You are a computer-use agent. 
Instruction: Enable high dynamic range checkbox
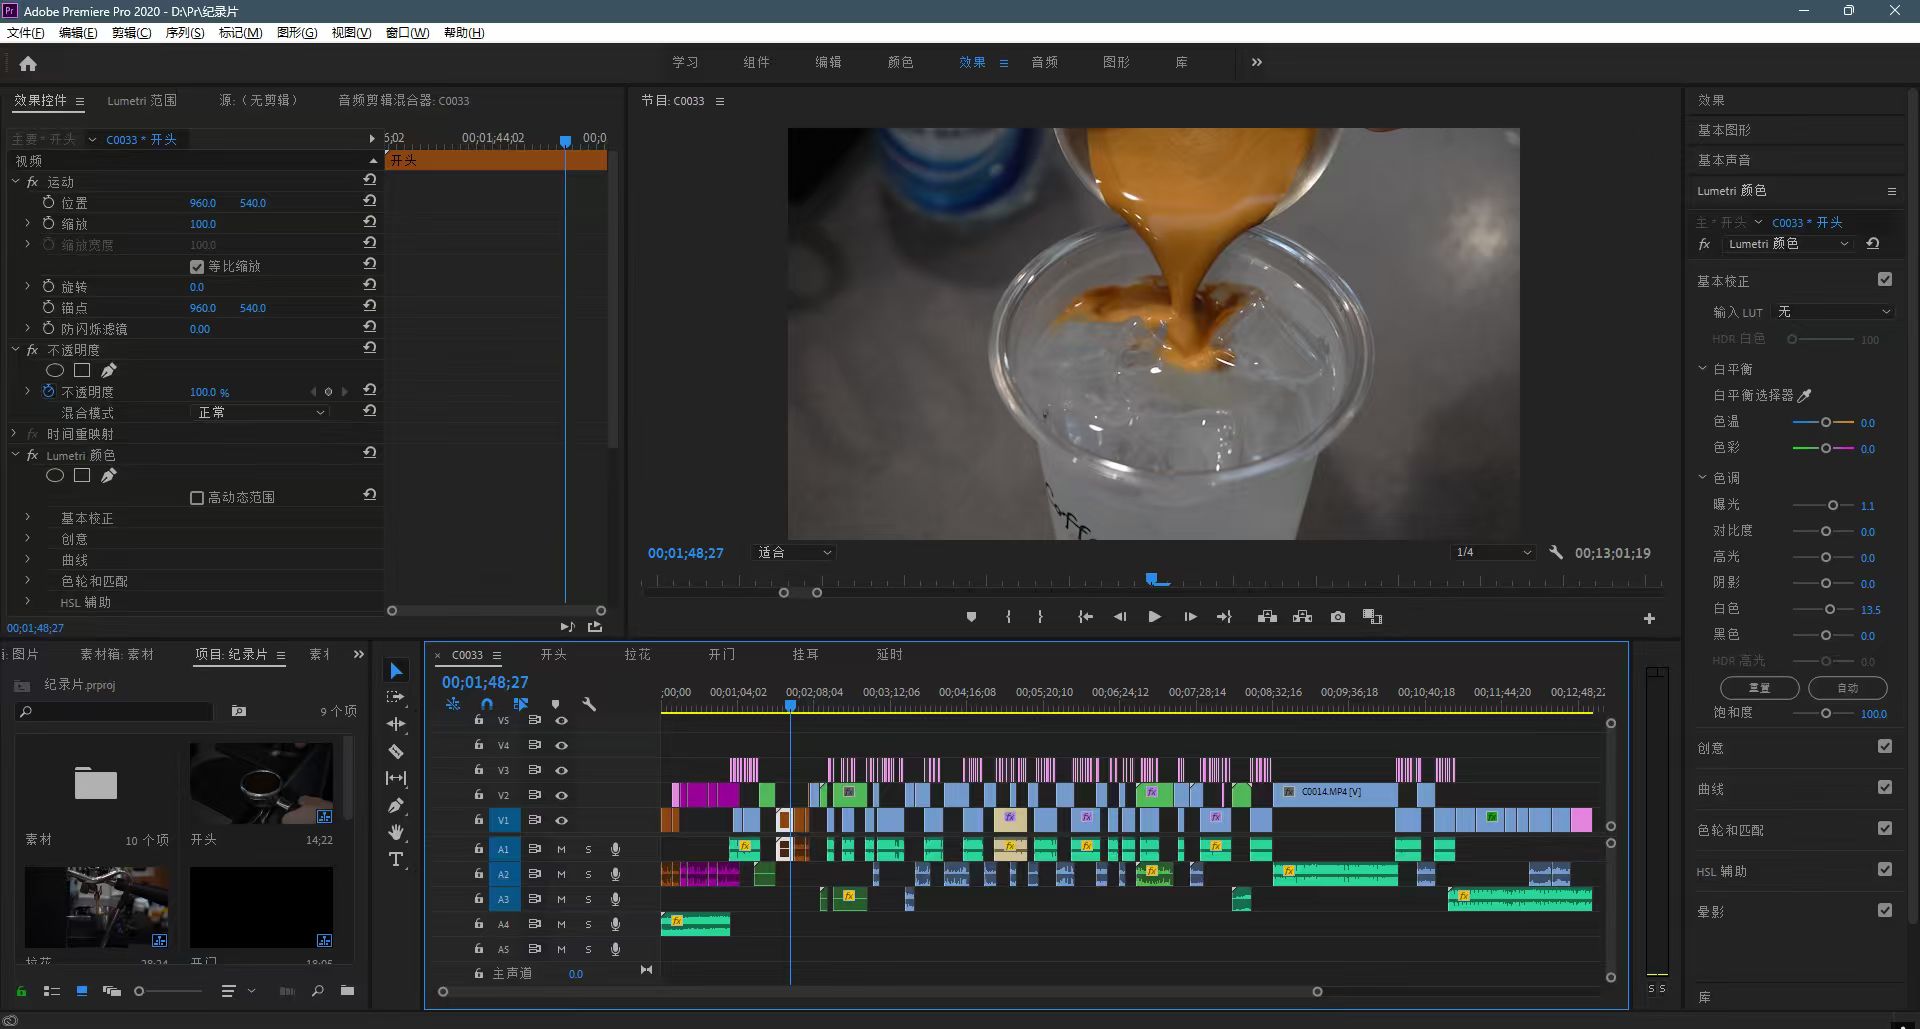197,498
